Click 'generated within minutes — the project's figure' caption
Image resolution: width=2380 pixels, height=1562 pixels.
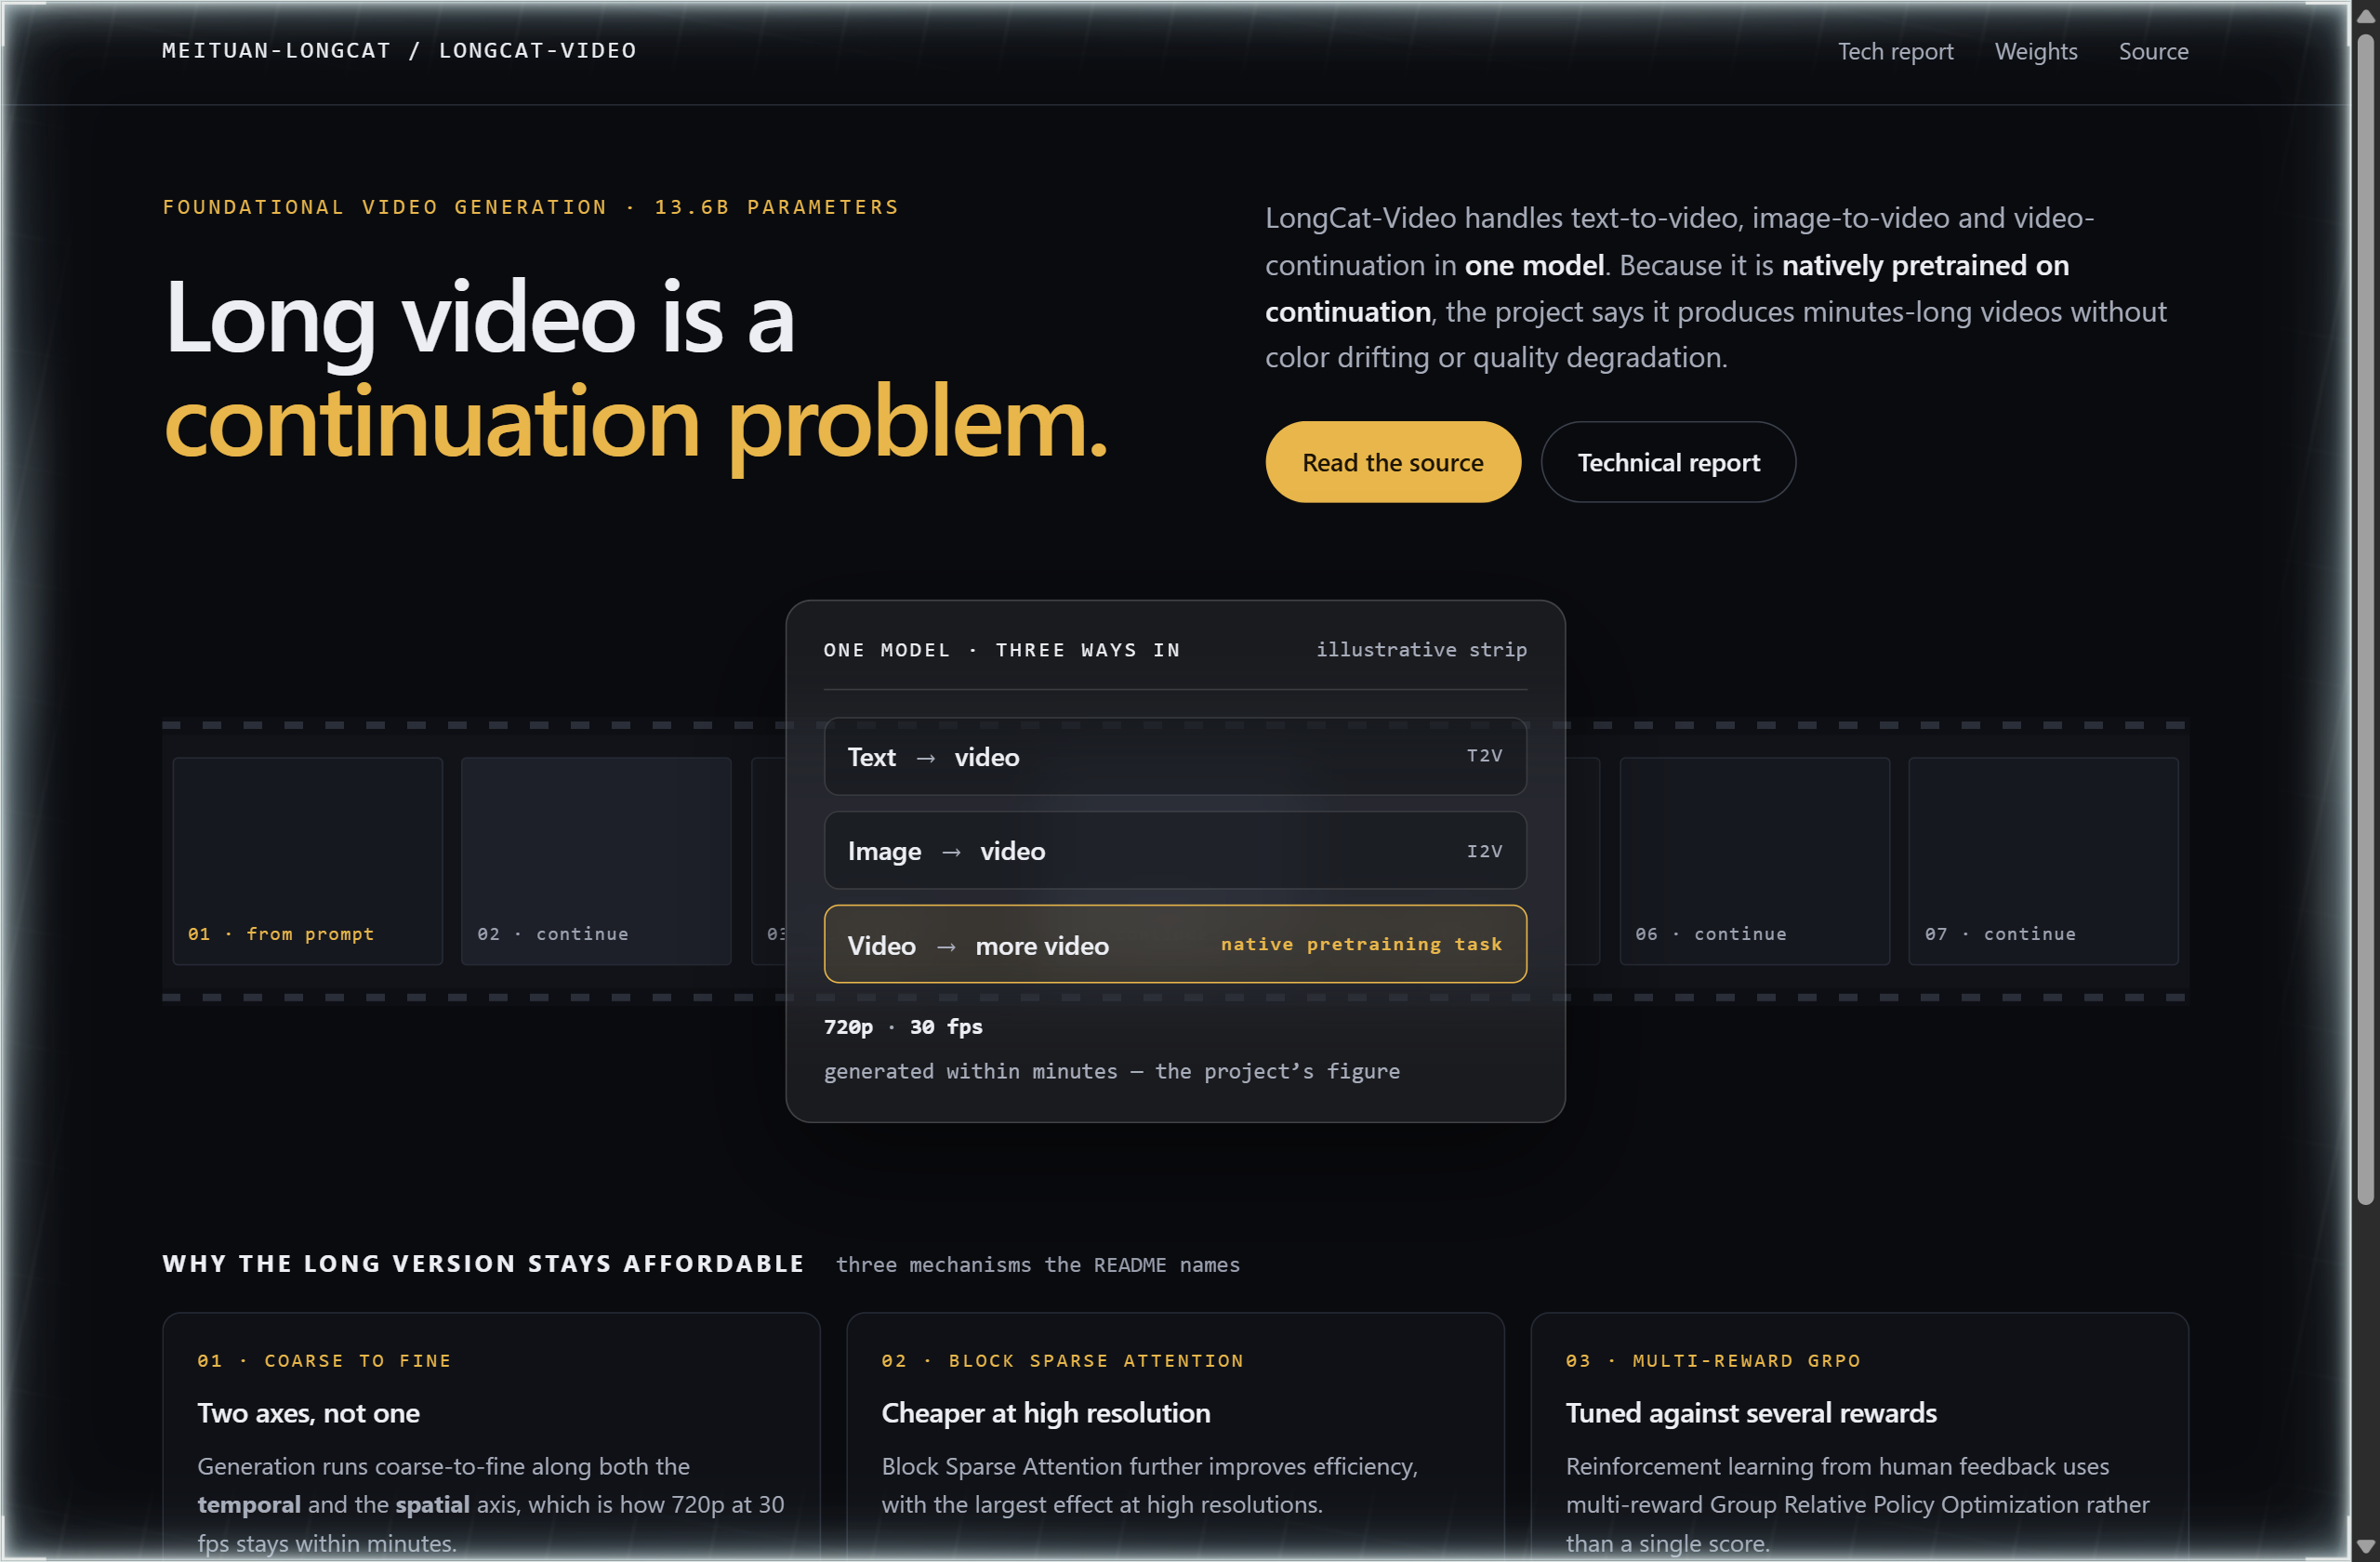coord(1111,1072)
